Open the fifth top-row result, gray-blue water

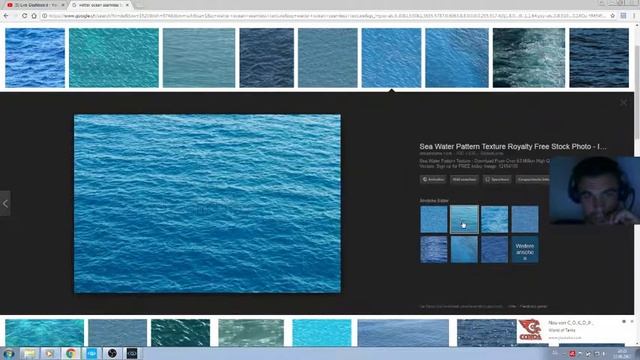[x=327, y=58]
